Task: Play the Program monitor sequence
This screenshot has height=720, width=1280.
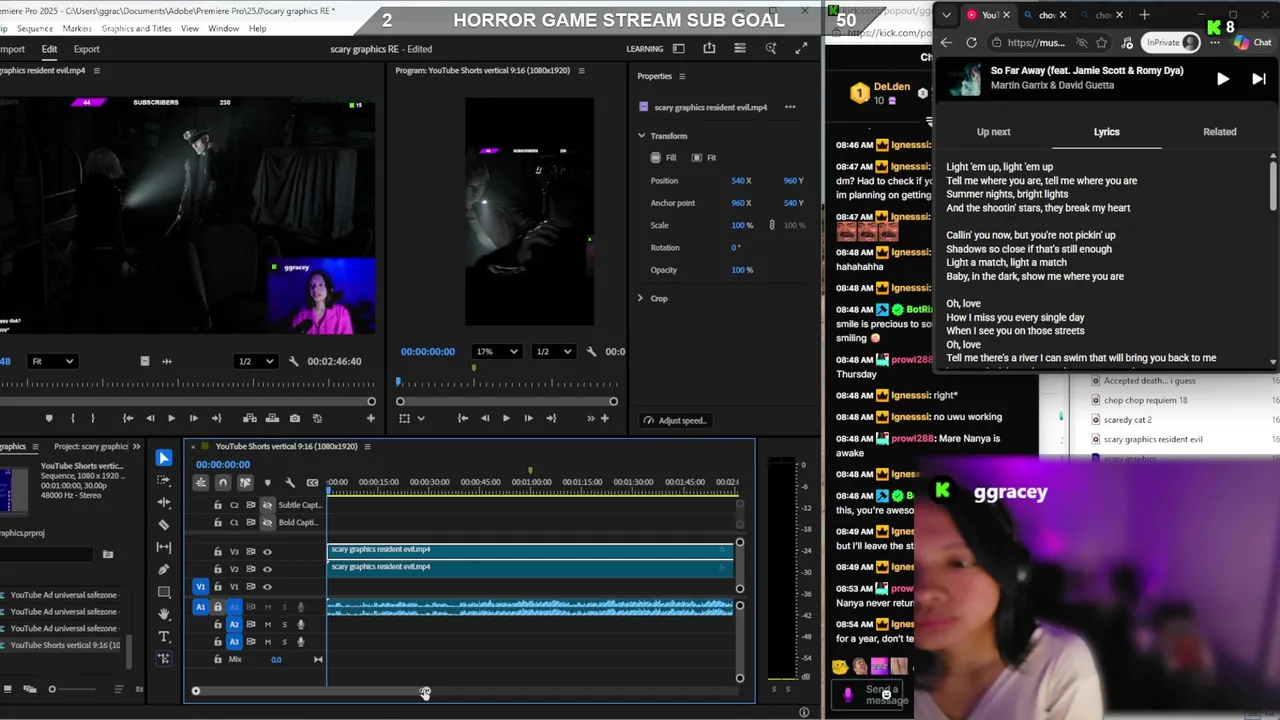Action: coord(506,418)
